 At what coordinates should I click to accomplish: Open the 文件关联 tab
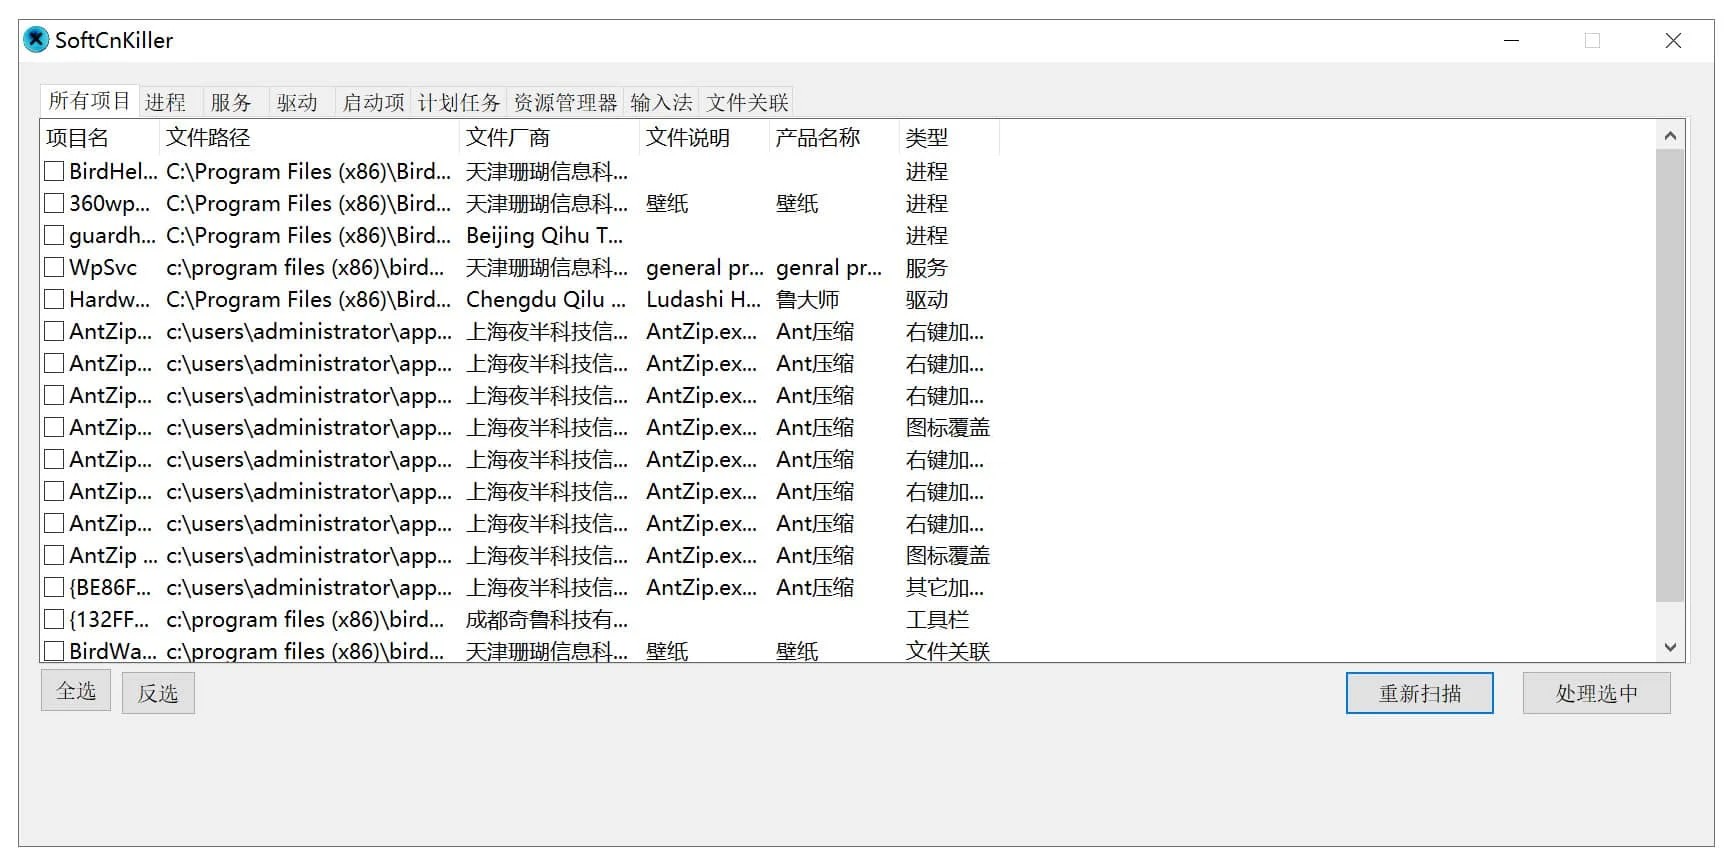point(747,103)
